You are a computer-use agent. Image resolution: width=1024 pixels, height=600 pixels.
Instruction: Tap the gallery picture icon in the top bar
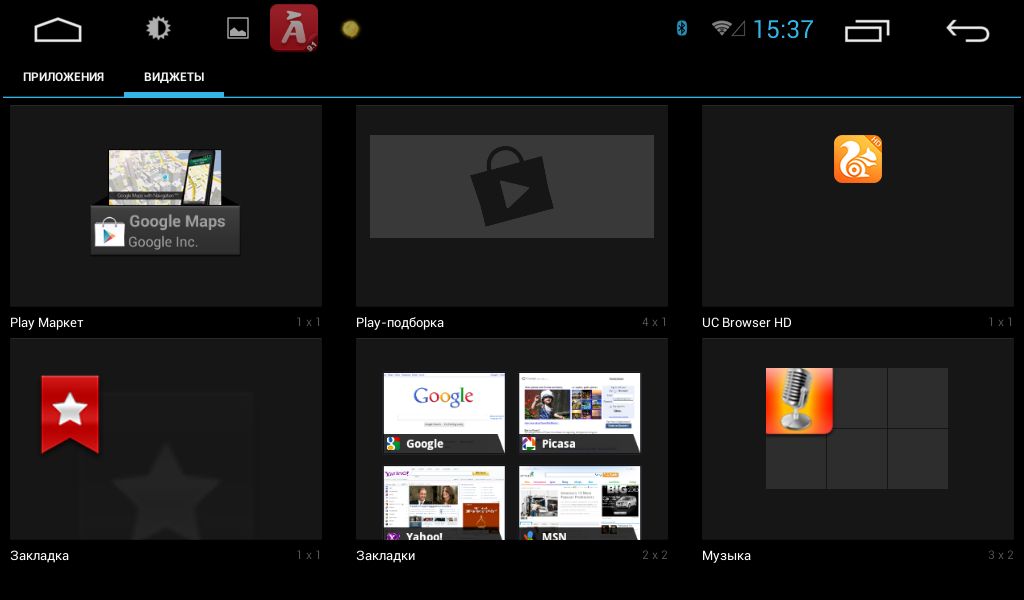coord(238,28)
